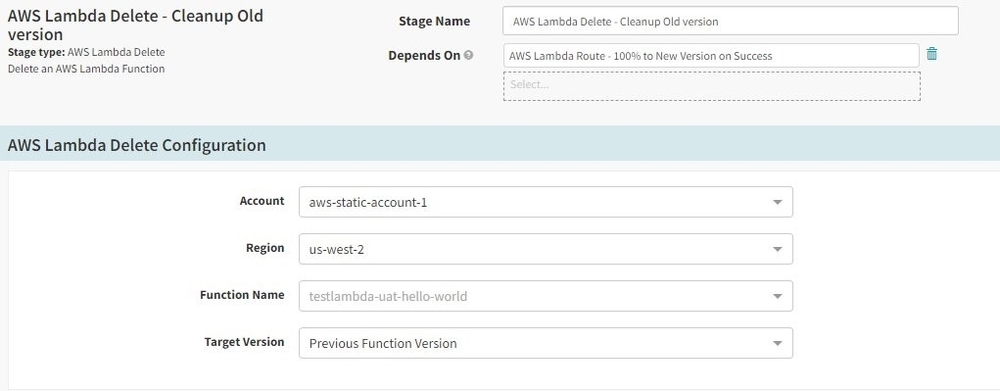Open the Depends On 'Select...' dropdown

(x=712, y=85)
